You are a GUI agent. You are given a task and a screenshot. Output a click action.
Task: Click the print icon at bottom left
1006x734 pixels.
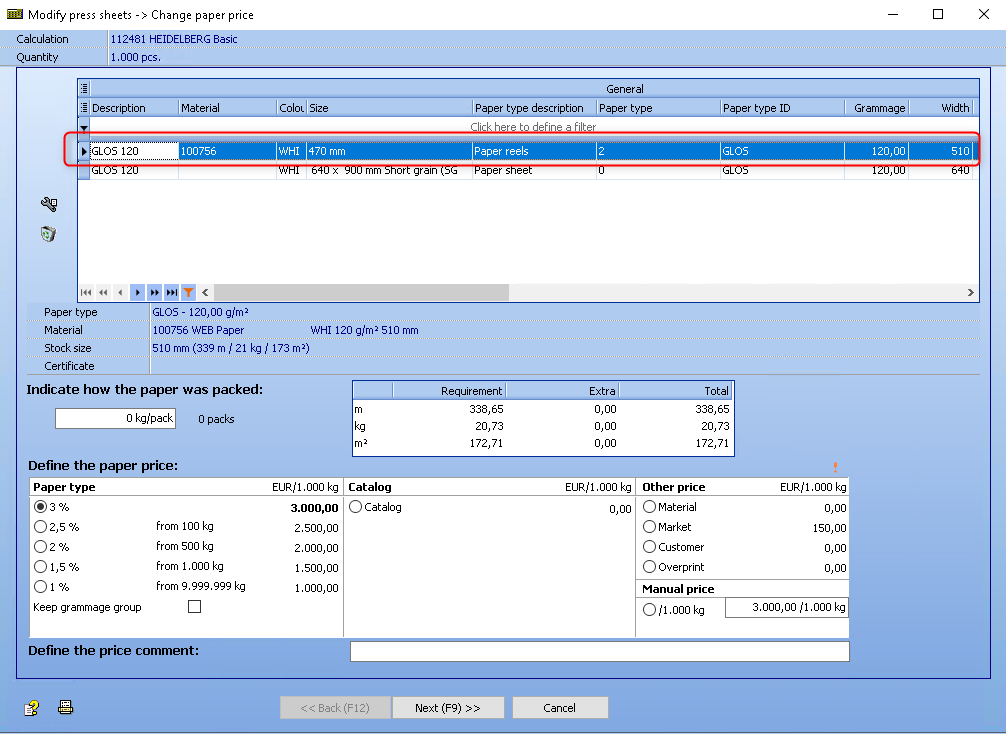pyautogui.click(x=65, y=707)
